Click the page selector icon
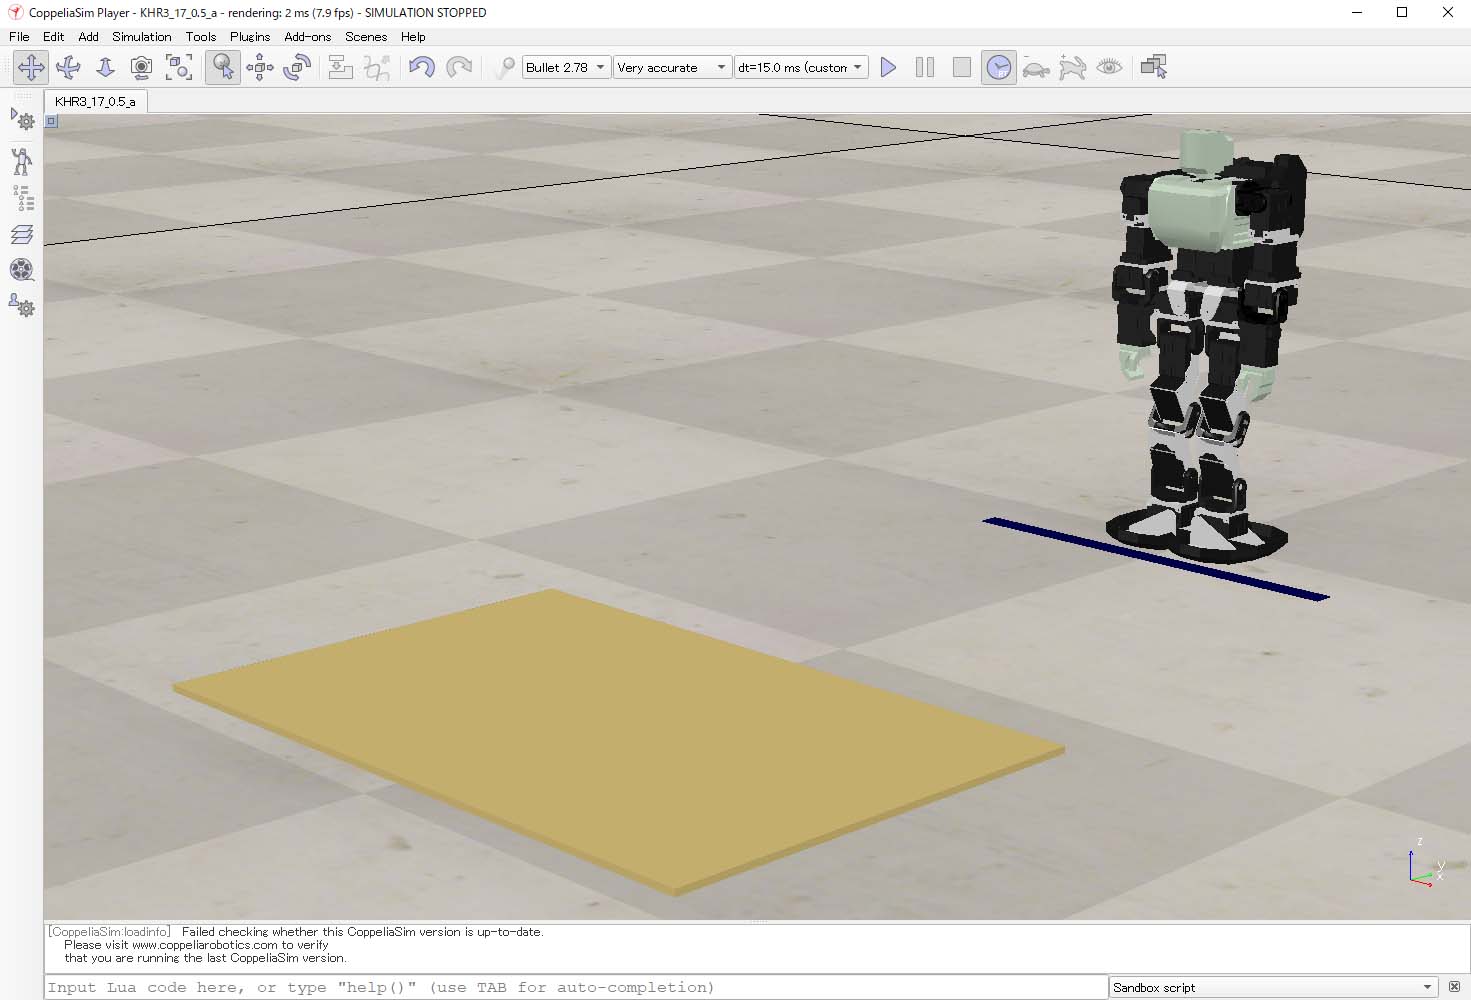Image resolution: width=1471 pixels, height=1000 pixels. (x=1154, y=67)
